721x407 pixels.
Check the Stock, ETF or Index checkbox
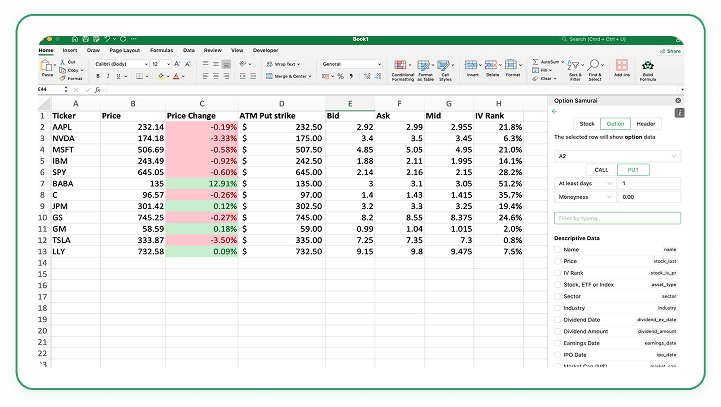click(x=557, y=285)
